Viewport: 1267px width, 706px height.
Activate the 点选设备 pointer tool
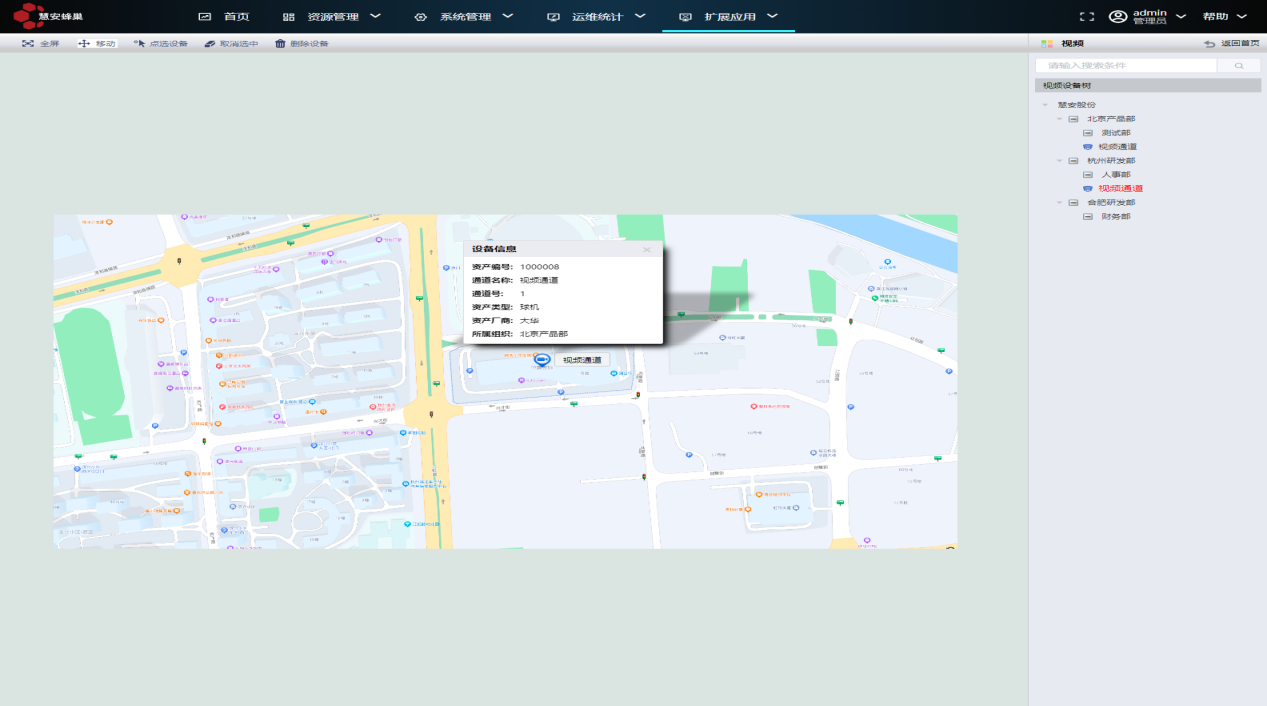click(x=140, y=44)
